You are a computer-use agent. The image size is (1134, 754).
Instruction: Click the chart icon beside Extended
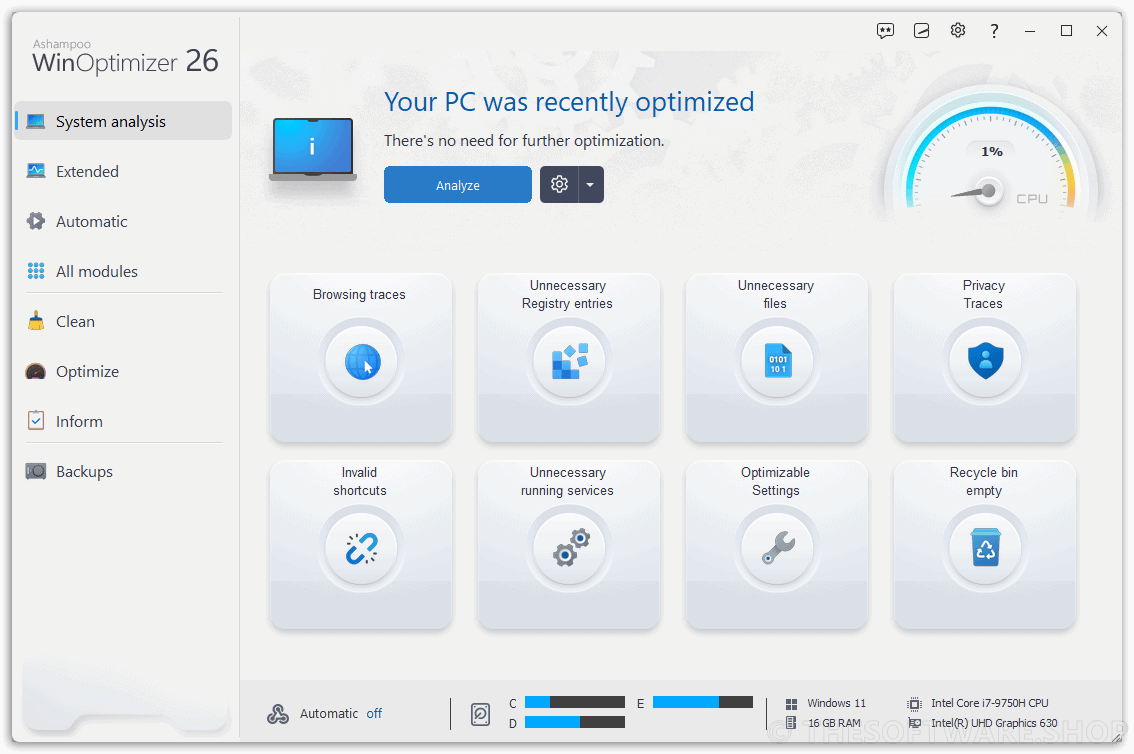(35, 171)
